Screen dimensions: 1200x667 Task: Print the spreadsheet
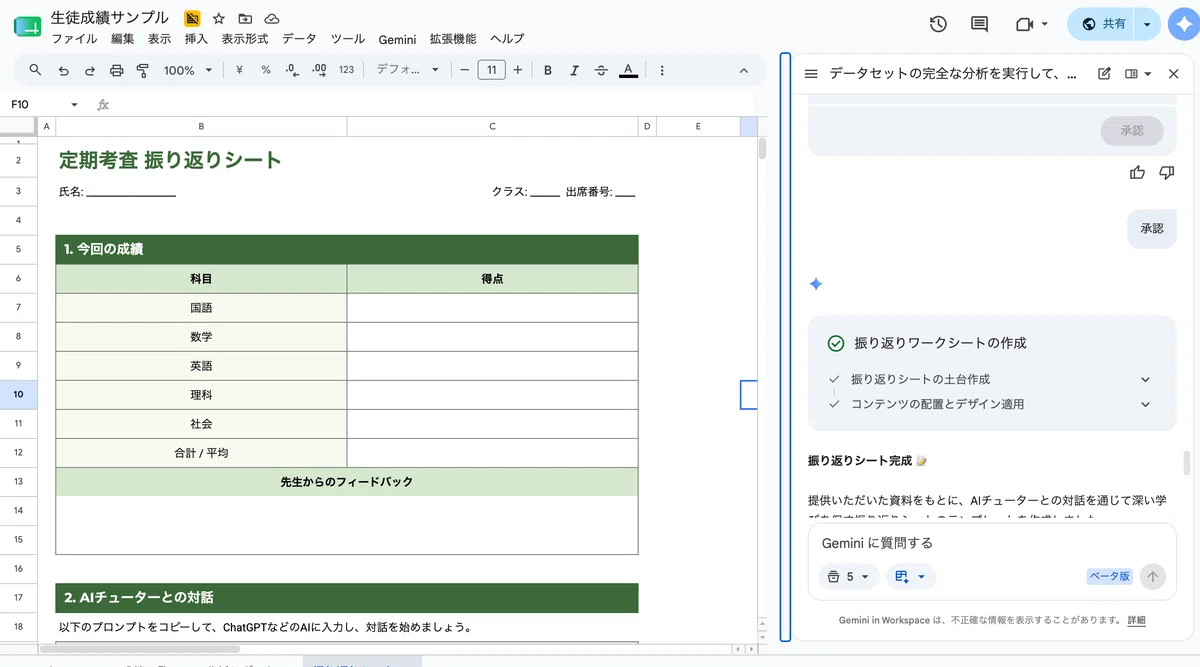coord(116,70)
